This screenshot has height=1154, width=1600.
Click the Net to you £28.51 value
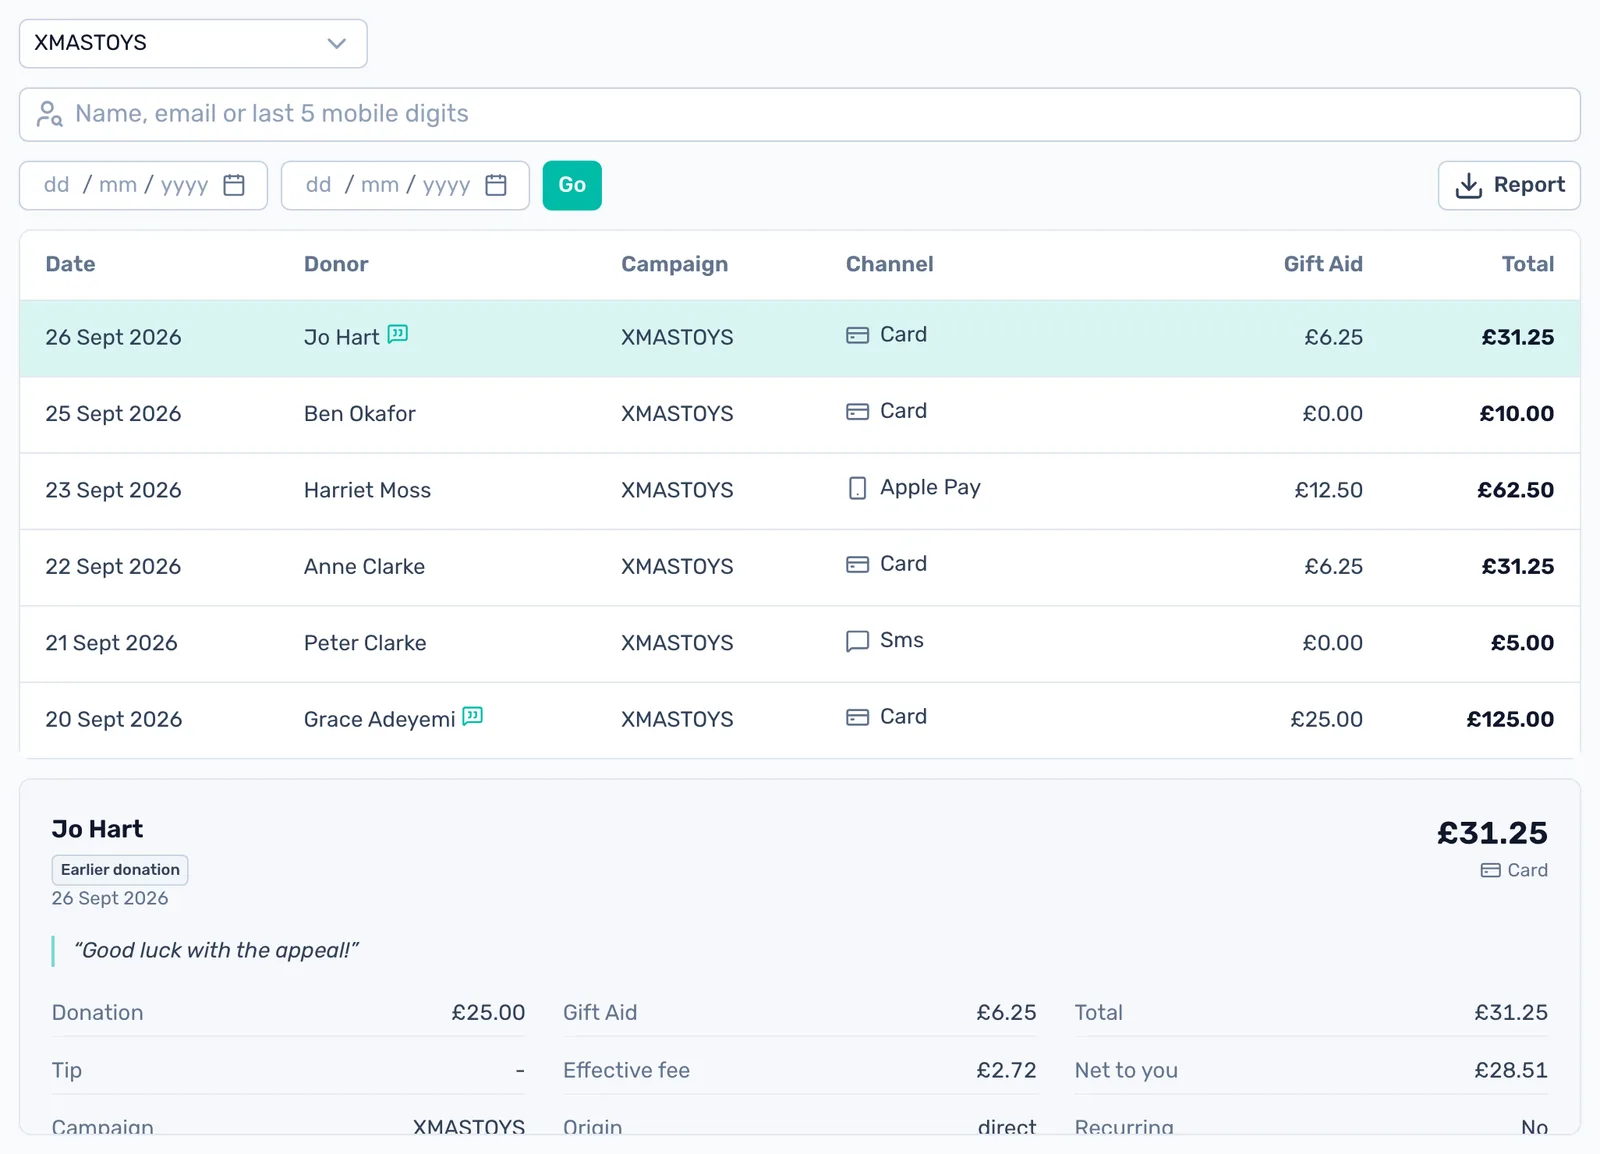pos(1510,1070)
